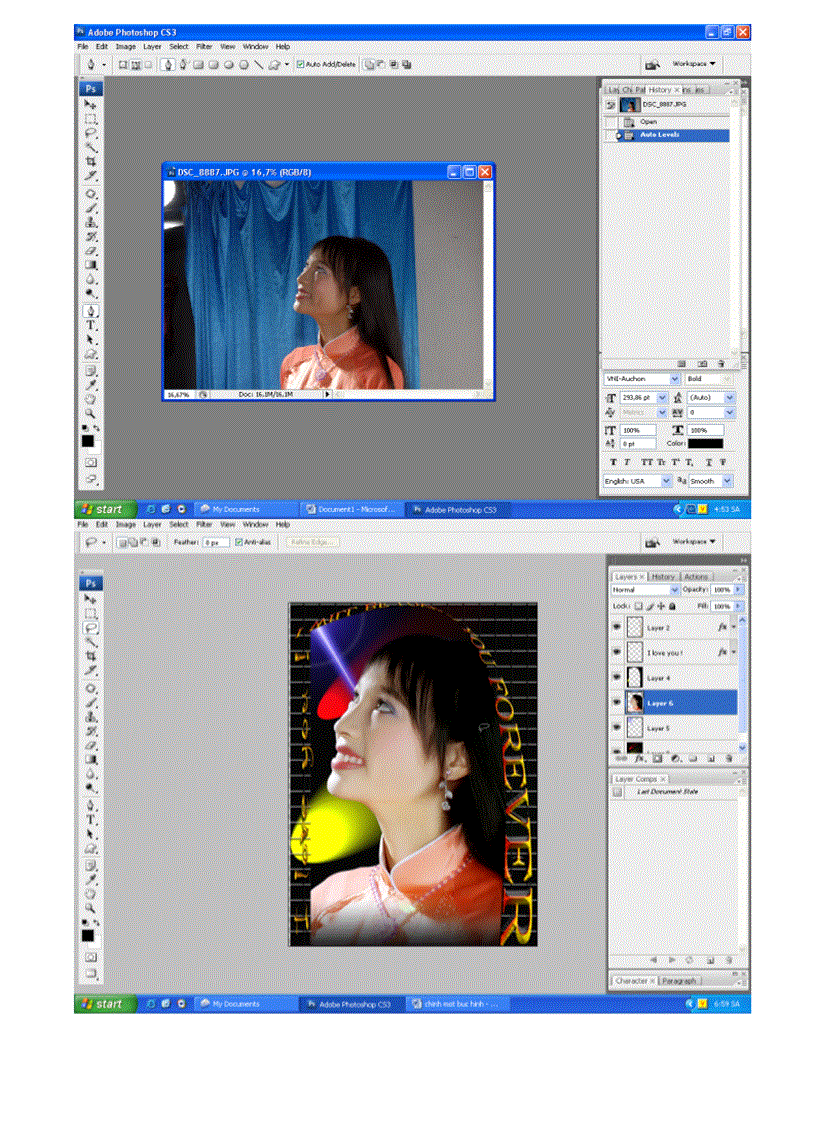Open layer styles via the fx icon
This screenshot has width=816, height=1123.
[x=639, y=758]
